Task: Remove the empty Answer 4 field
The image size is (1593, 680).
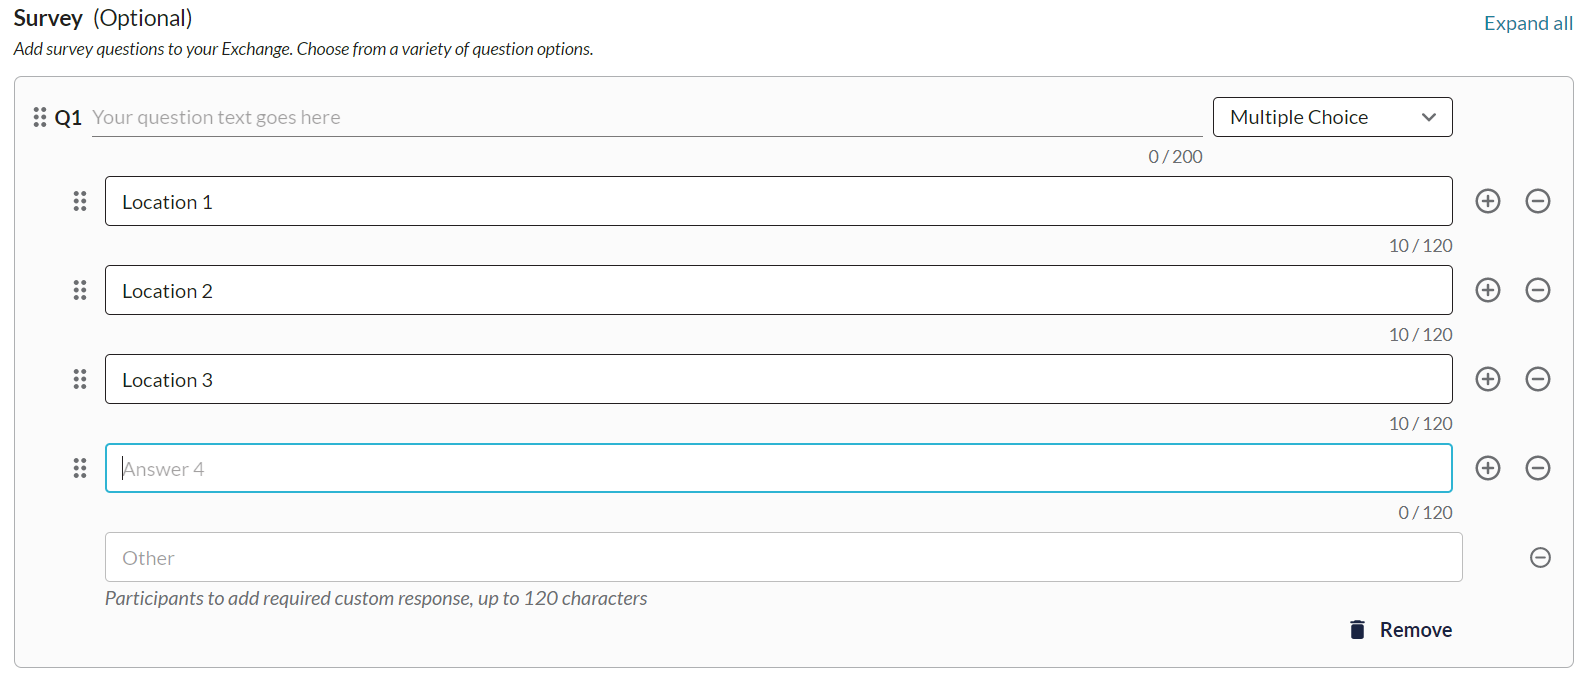Action: point(1538,468)
